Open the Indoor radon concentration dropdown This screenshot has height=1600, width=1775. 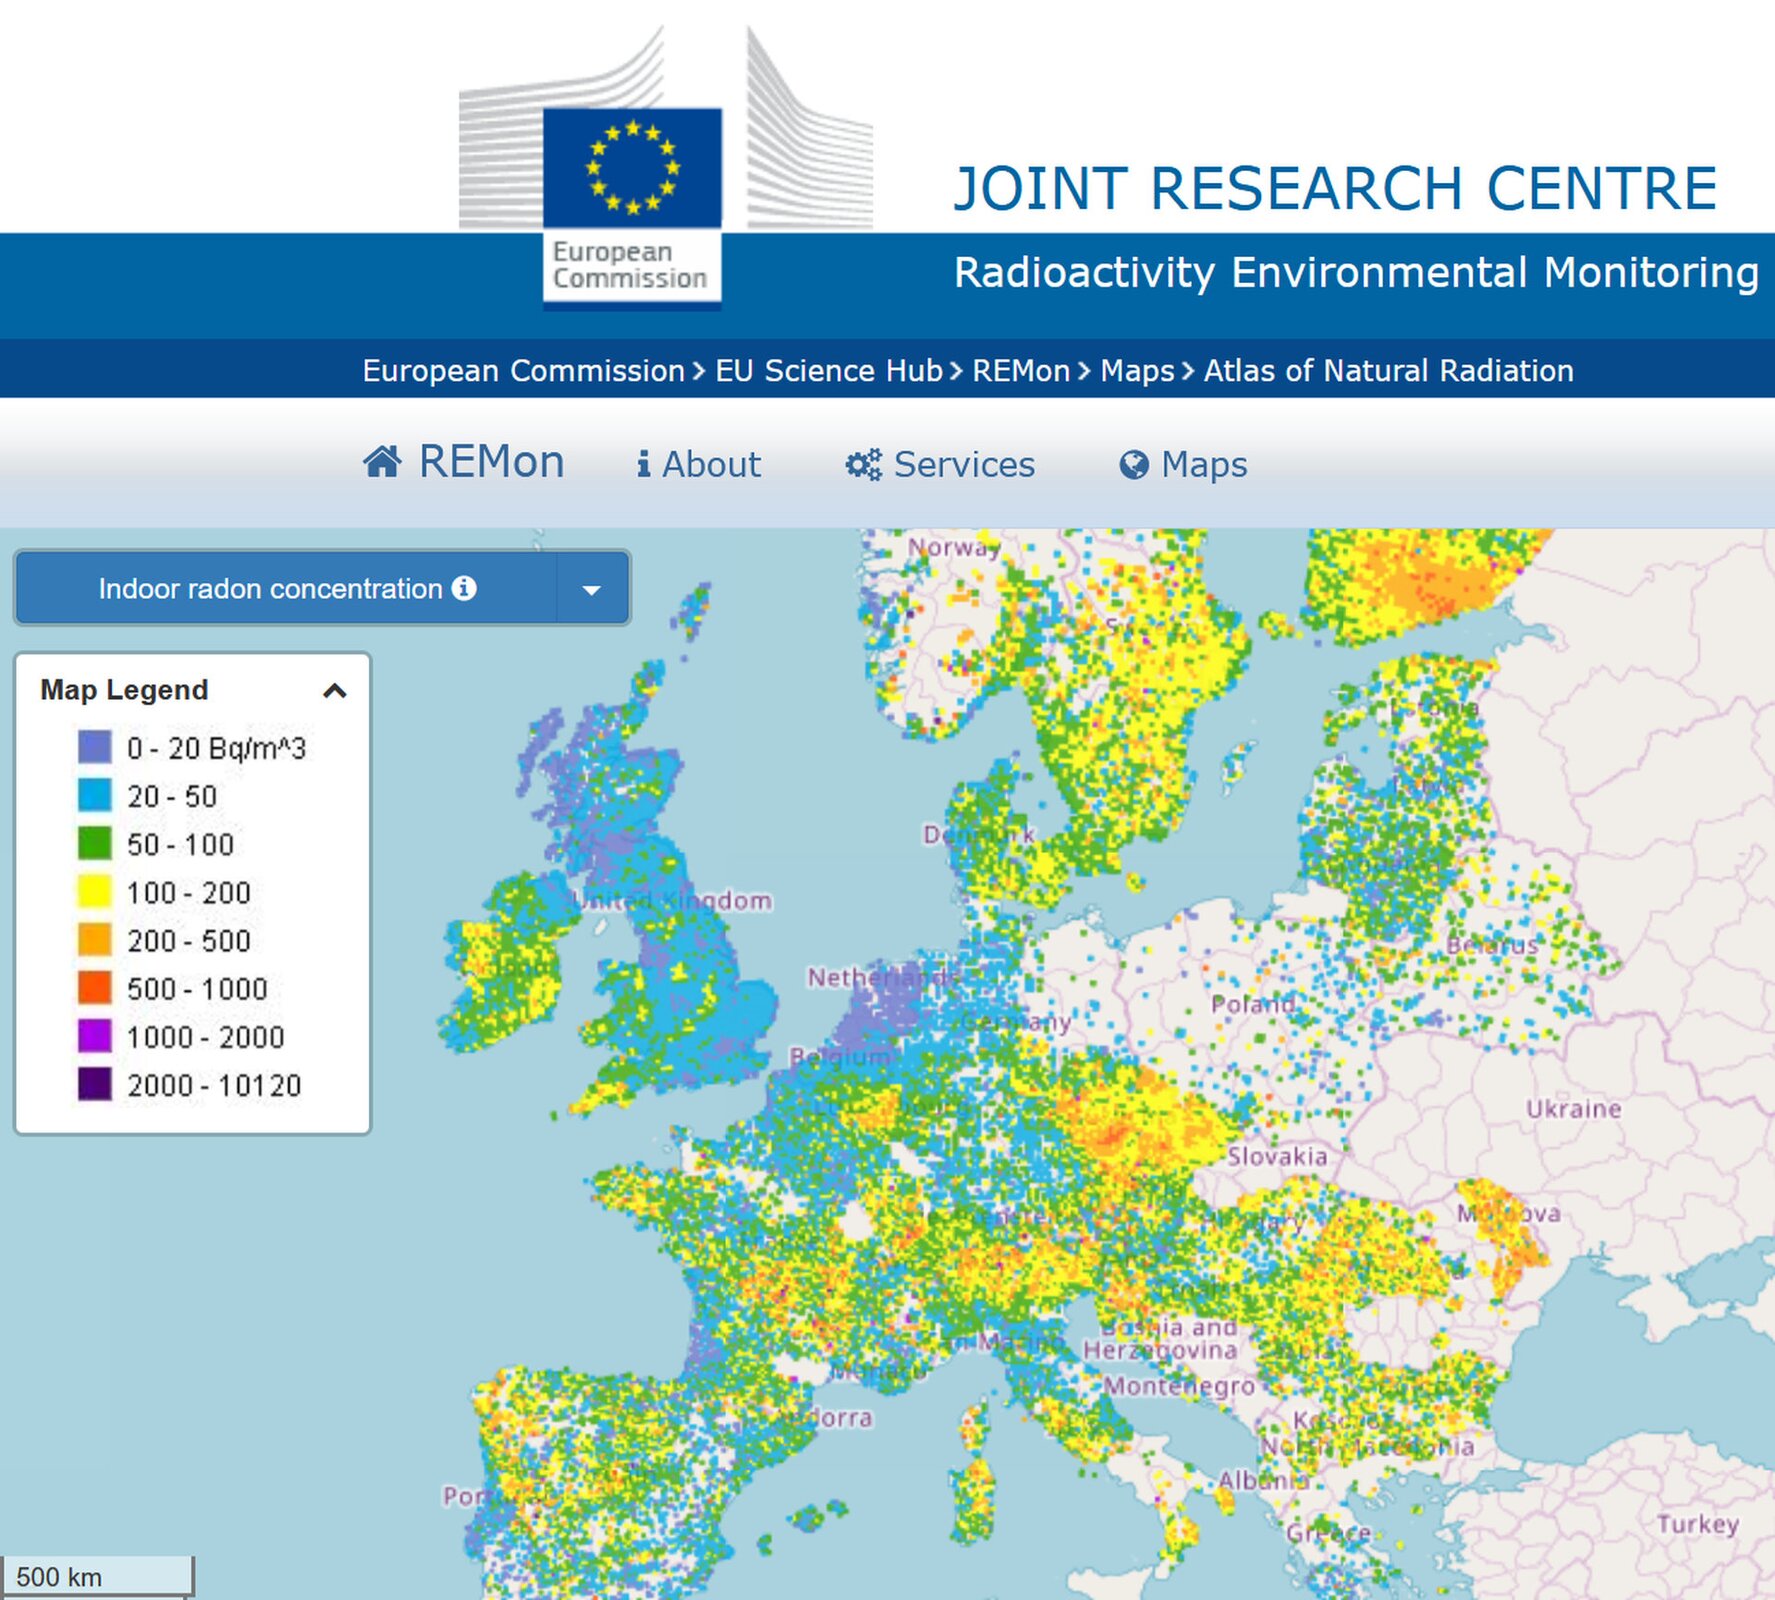tap(592, 589)
